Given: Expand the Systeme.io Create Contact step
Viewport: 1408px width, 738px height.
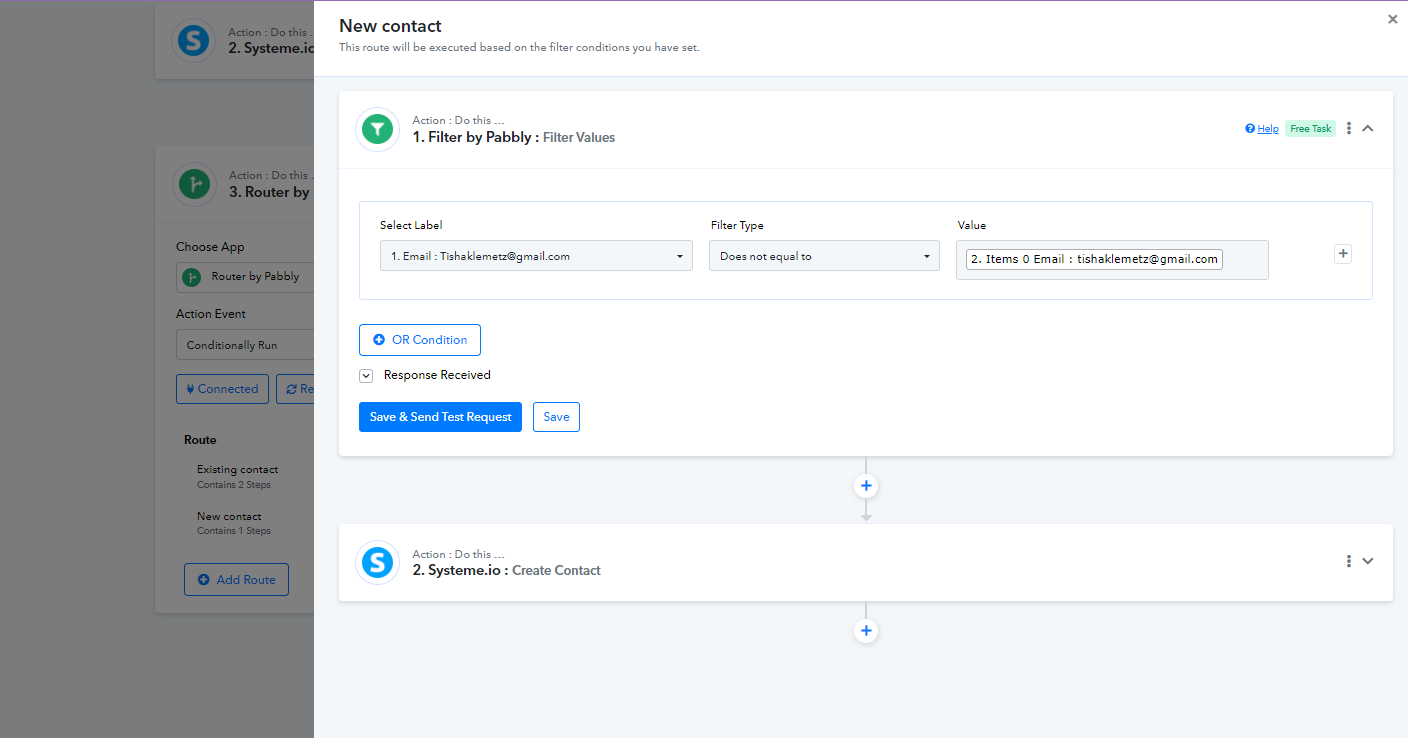Looking at the screenshot, I should pos(1368,561).
